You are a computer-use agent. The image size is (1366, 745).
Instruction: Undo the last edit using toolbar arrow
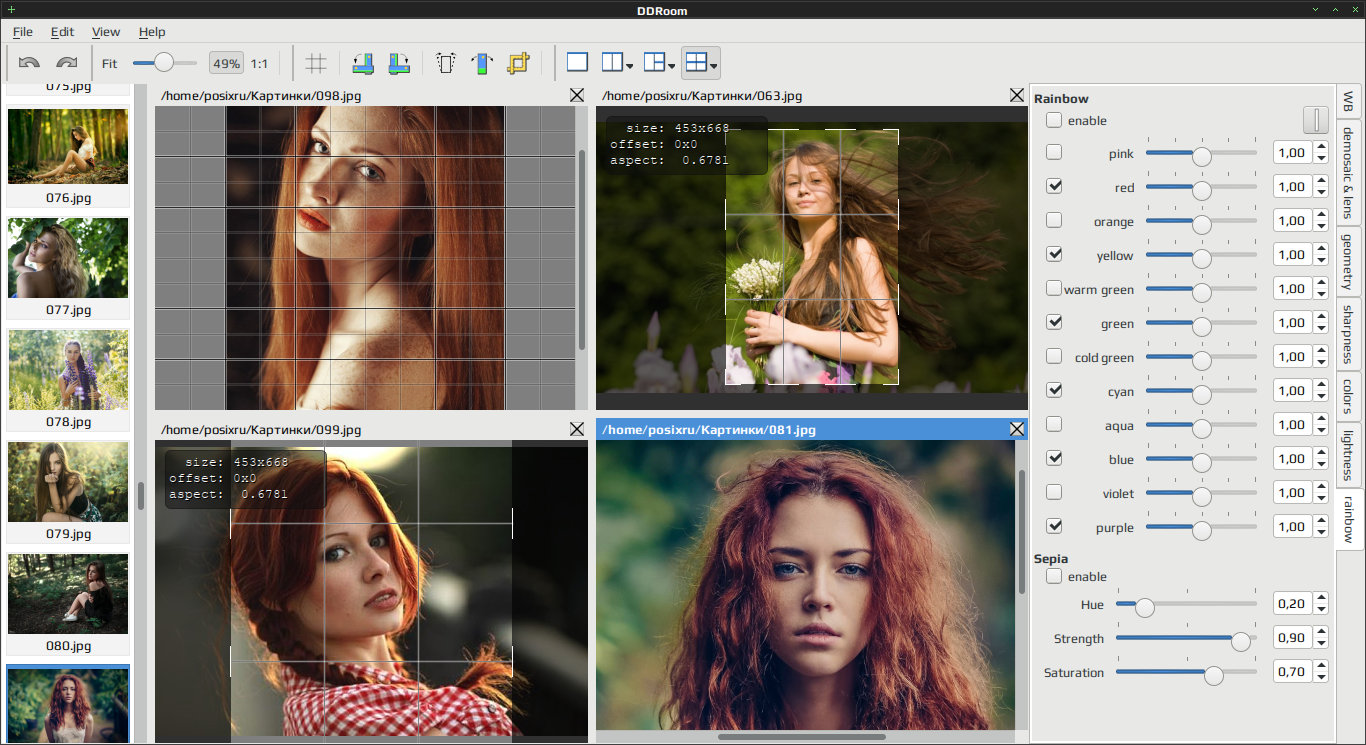(29, 63)
